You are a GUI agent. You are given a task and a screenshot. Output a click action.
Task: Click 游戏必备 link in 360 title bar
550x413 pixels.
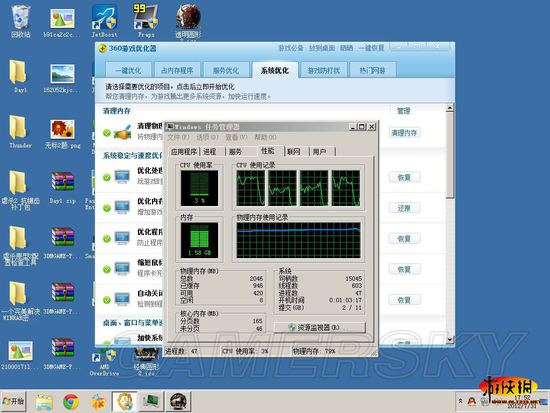(x=290, y=48)
